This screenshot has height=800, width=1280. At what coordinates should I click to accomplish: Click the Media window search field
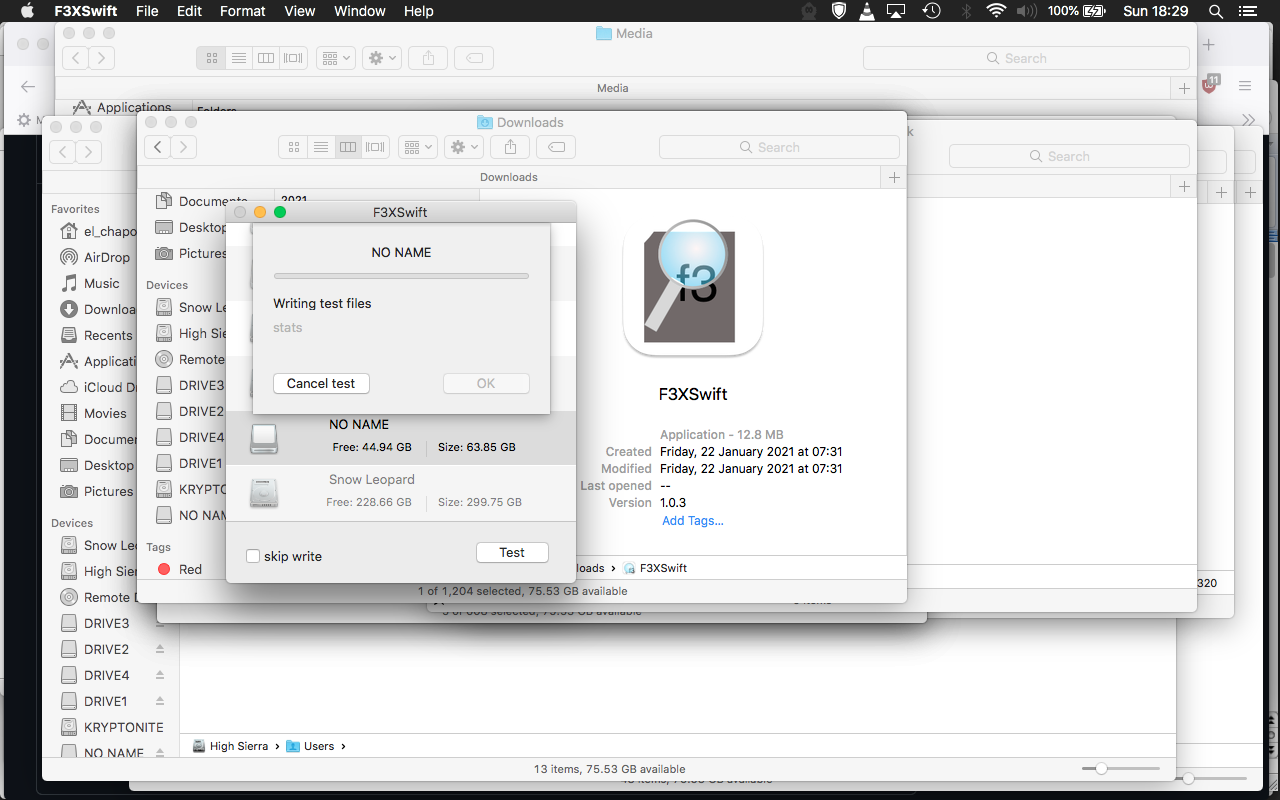[x=1026, y=58]
